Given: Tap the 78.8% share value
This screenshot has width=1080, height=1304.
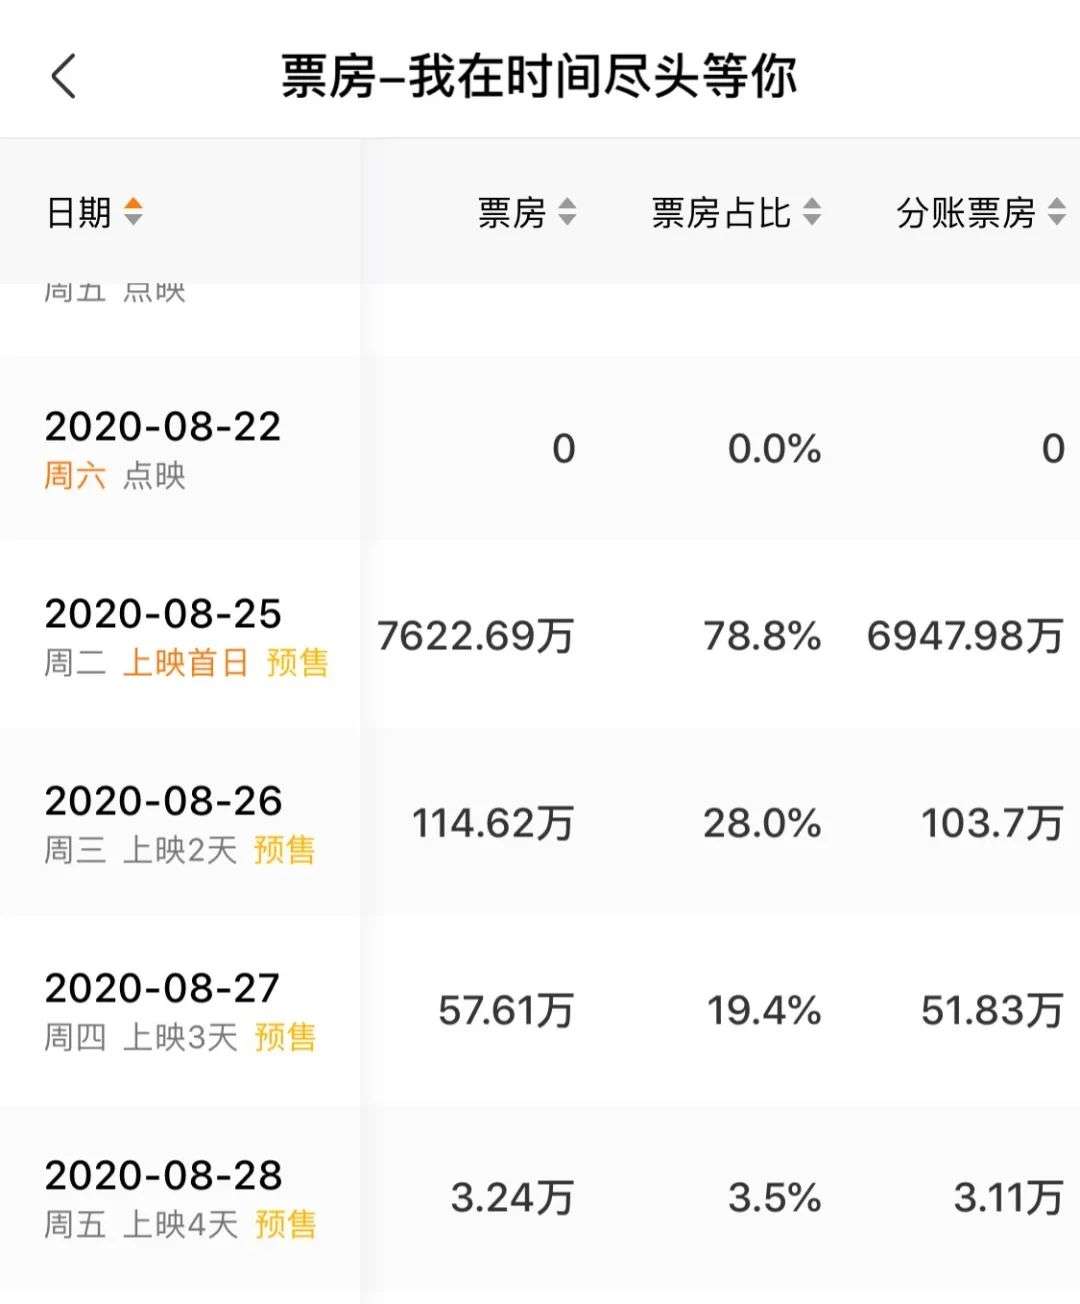Looking at the screenshot, I should [x=762, y=636].
